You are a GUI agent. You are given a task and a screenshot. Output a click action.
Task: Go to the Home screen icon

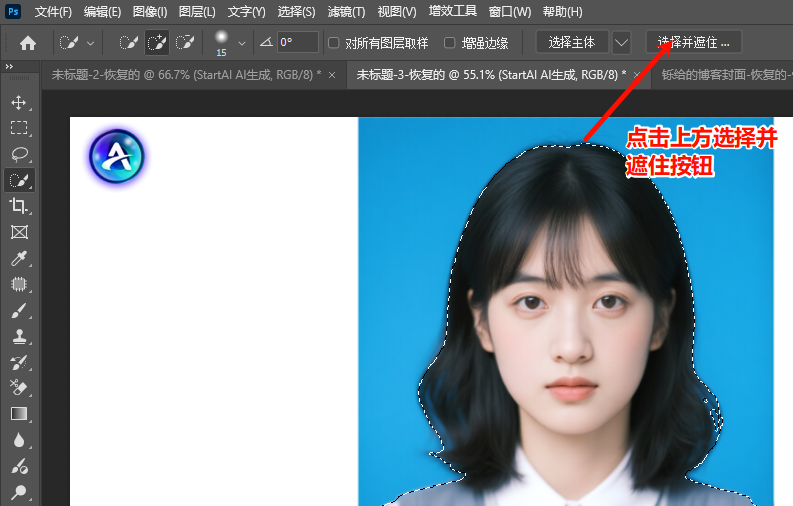tap(28, 43)
